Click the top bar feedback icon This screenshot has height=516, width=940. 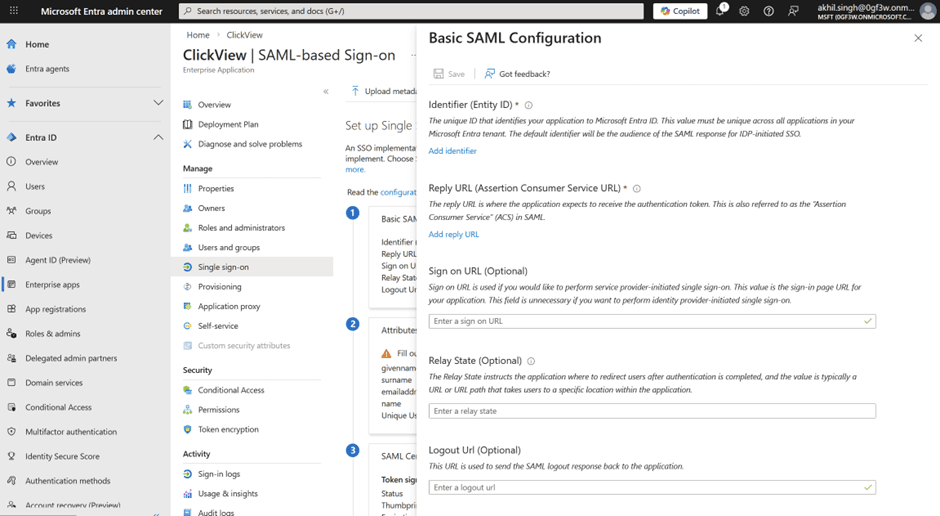(793, 11)
